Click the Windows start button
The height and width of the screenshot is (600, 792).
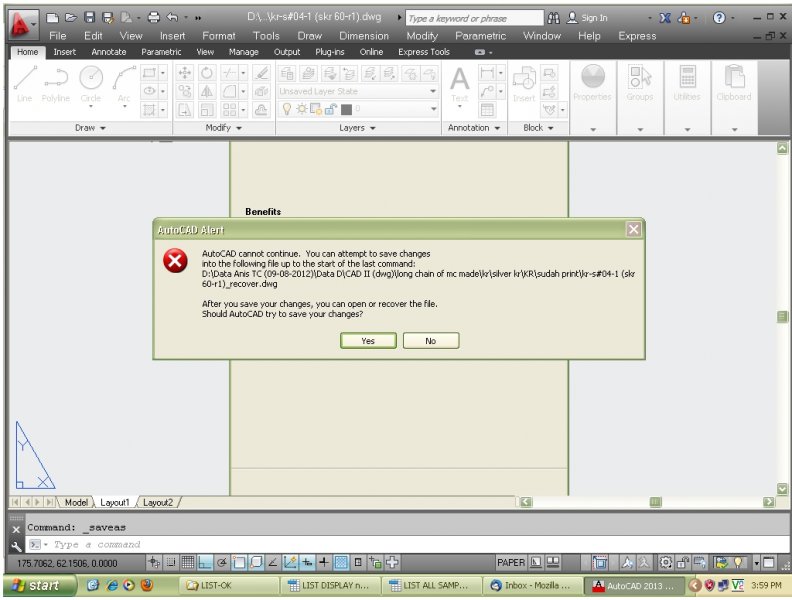point(39,585)
